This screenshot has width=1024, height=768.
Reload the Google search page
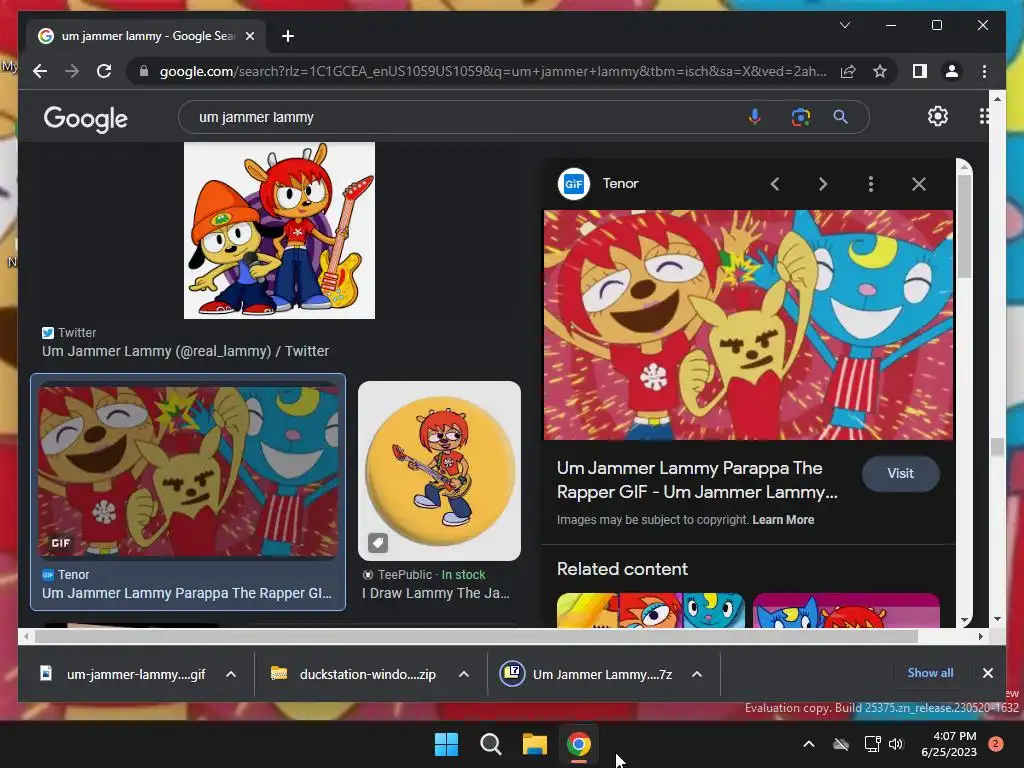[104, 71]
